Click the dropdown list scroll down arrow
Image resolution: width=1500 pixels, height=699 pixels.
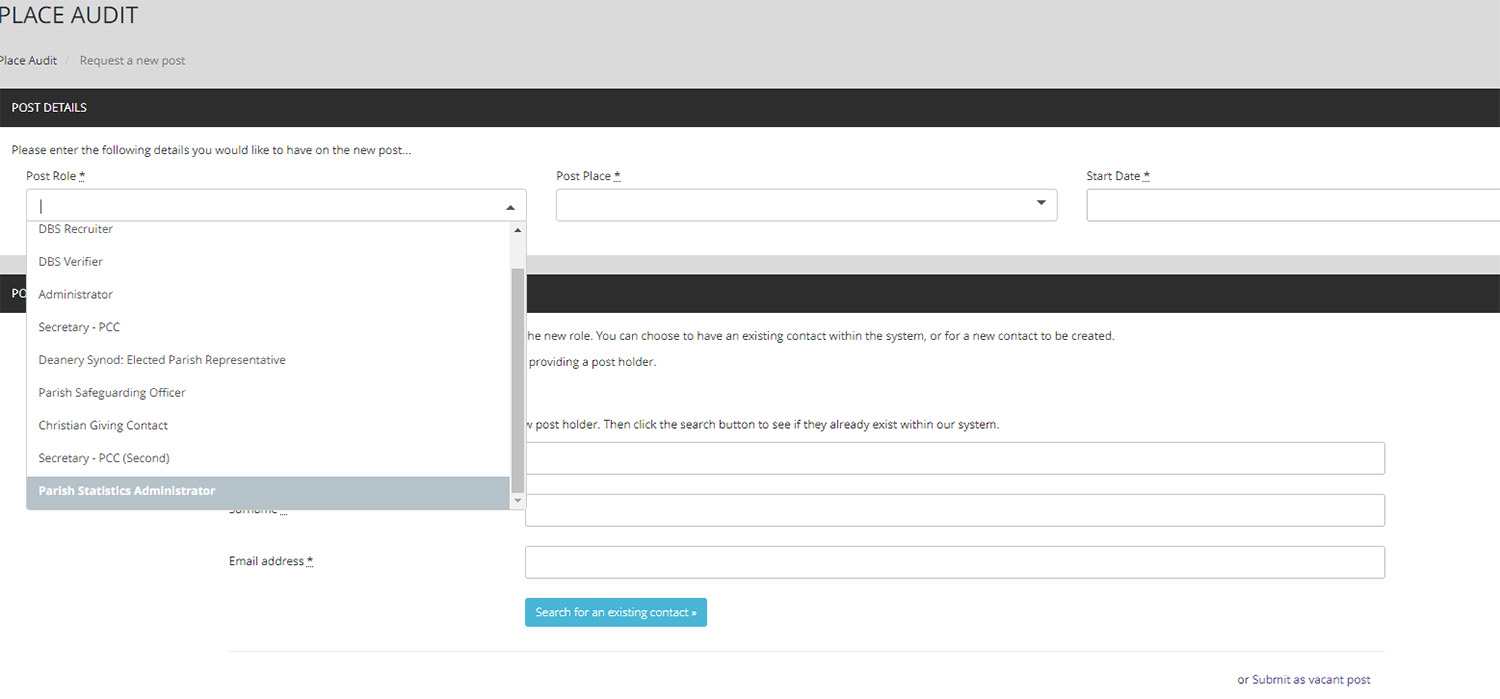[518, 500]
